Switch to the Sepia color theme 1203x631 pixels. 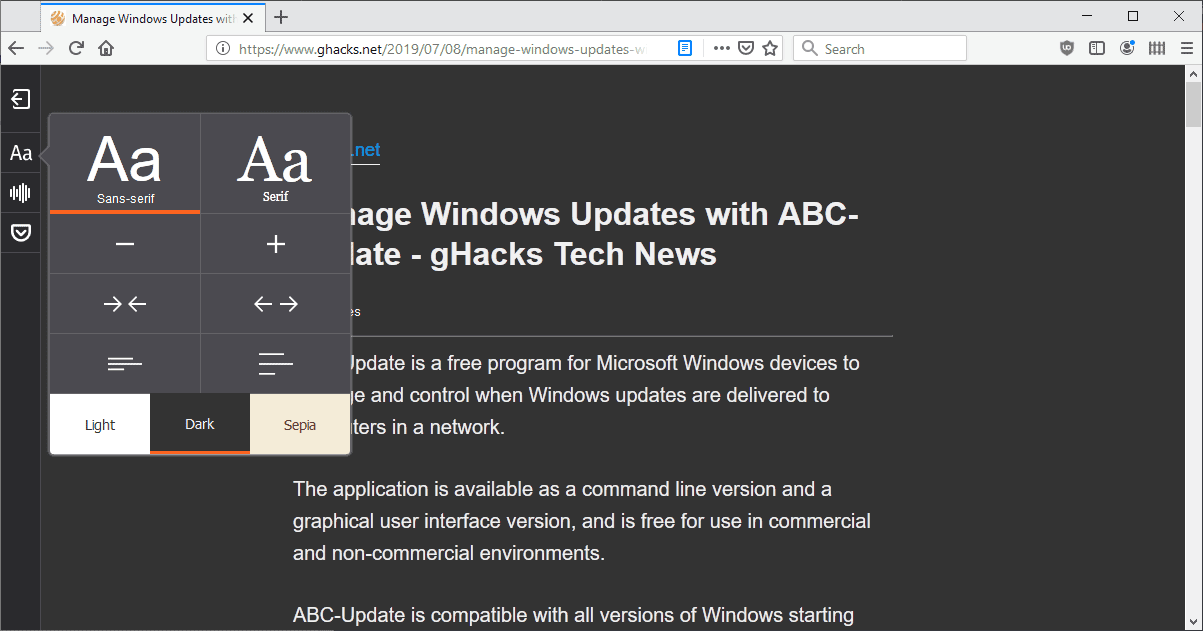tap(300, 424)
